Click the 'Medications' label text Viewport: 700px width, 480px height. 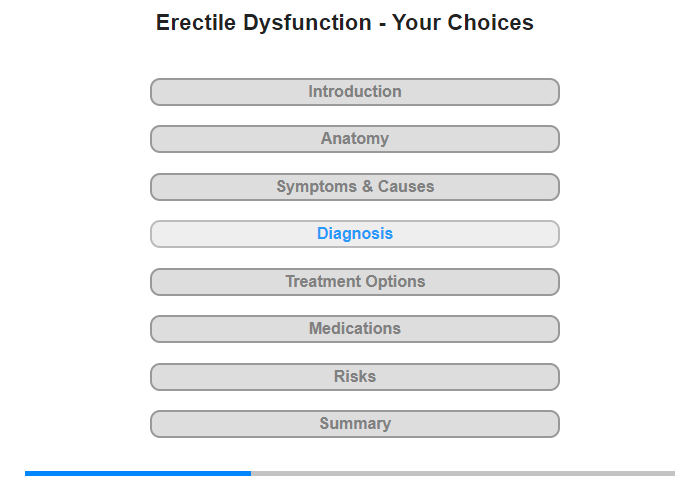click(x=355, y=329)
